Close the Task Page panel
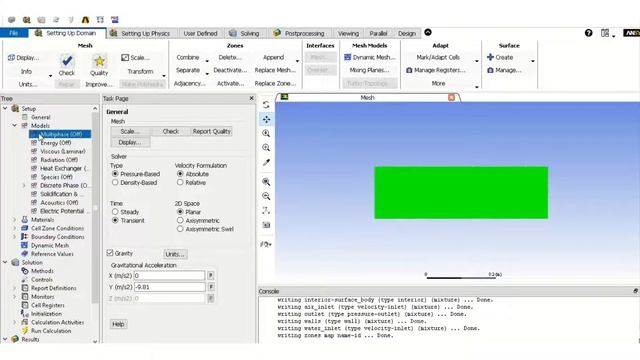Screen dimensions: 640x360 coord(251,98)
